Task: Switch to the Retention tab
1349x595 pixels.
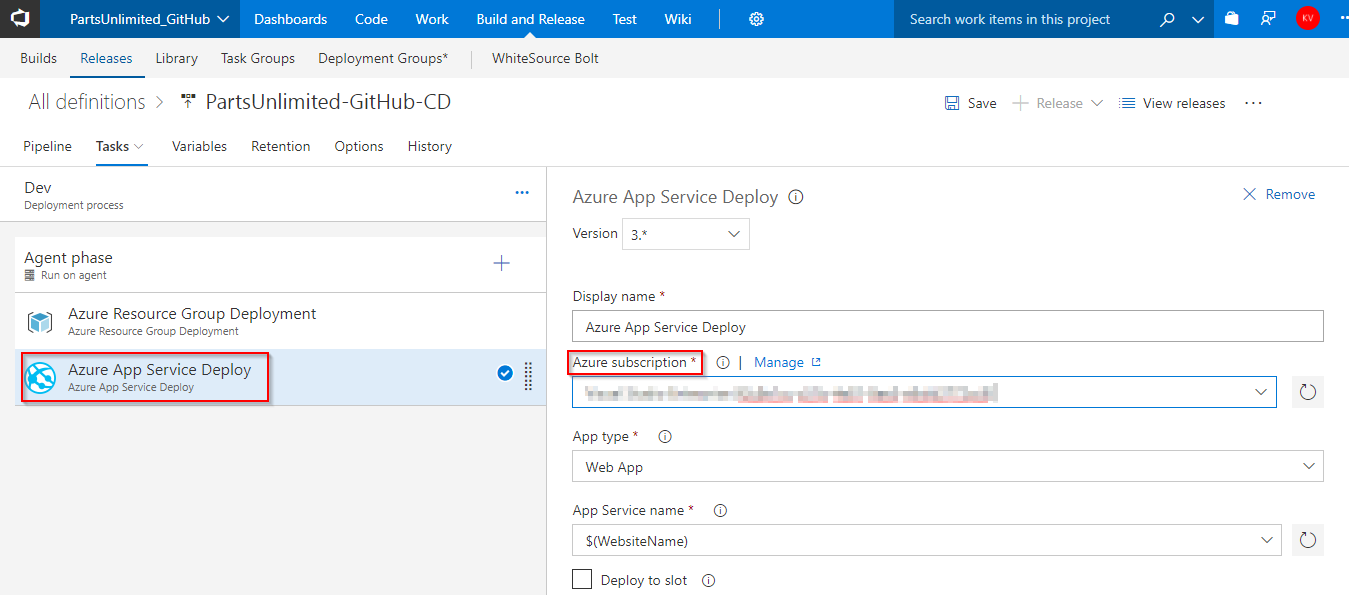Action: pyautogui.click(x=281, y=146)
